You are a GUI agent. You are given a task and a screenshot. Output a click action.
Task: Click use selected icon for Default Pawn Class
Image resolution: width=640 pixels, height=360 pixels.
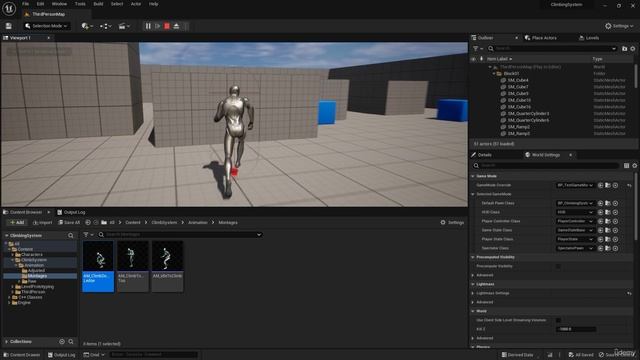tap(600, 203)
